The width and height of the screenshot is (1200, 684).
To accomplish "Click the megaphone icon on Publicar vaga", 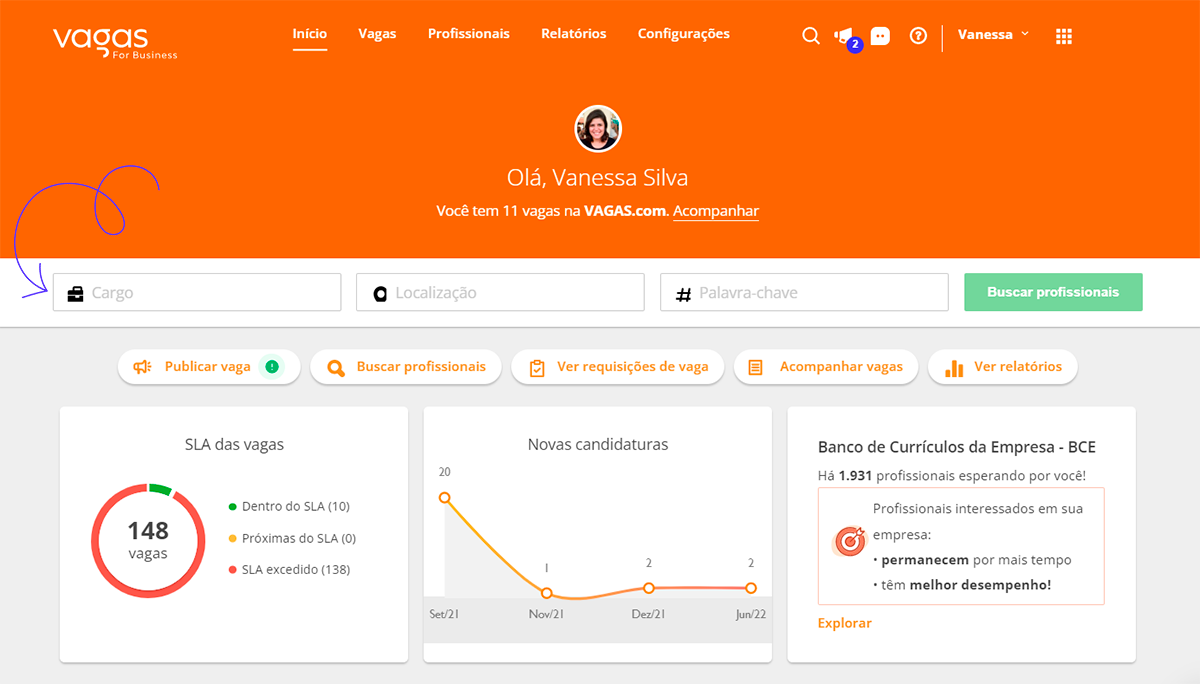I will pyautogui.click(x=142, y=367).
